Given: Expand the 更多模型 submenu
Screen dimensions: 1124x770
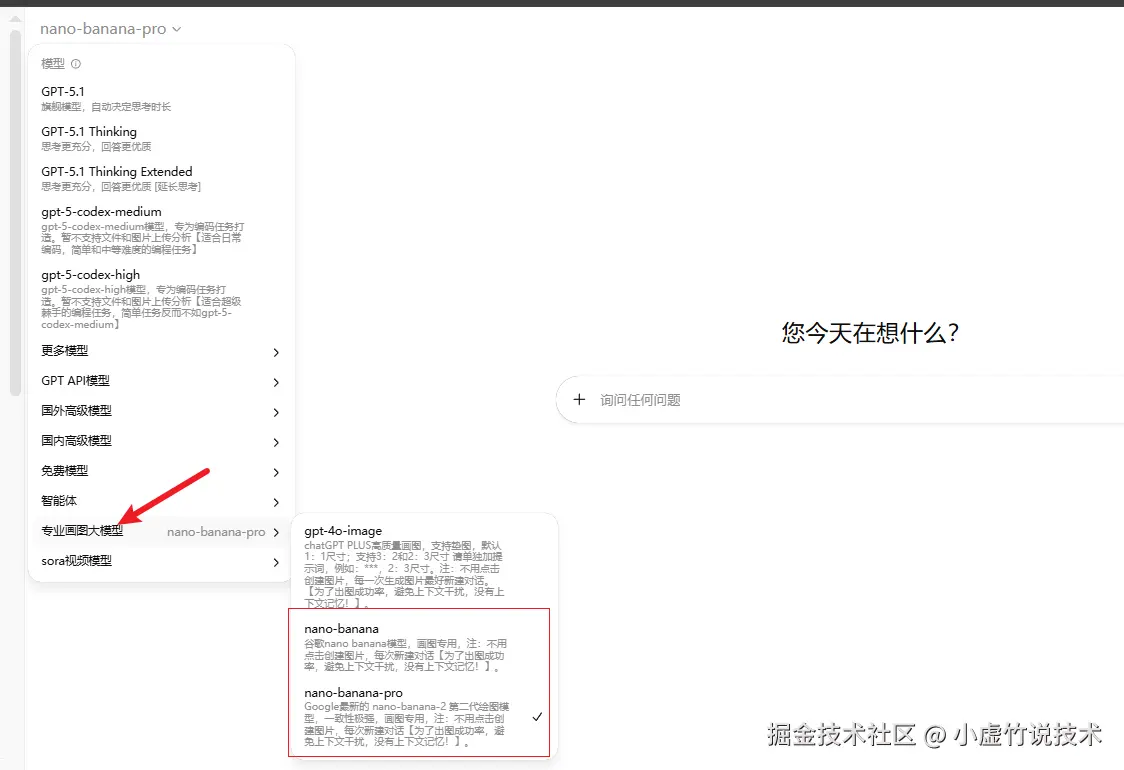Looking at the screenshot, I should 160,351.
